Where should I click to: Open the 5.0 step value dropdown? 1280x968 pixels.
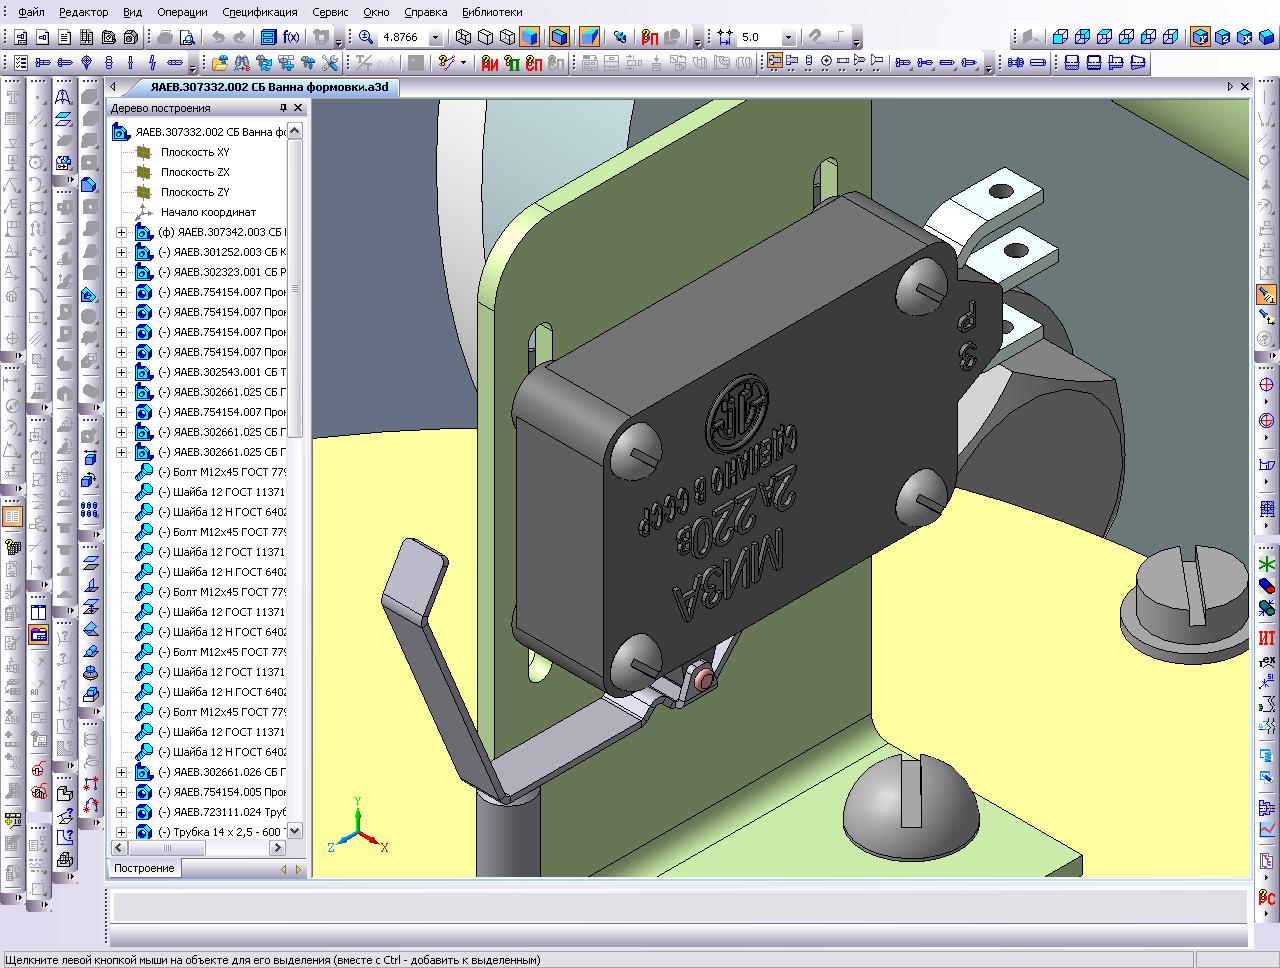point(788,38)
